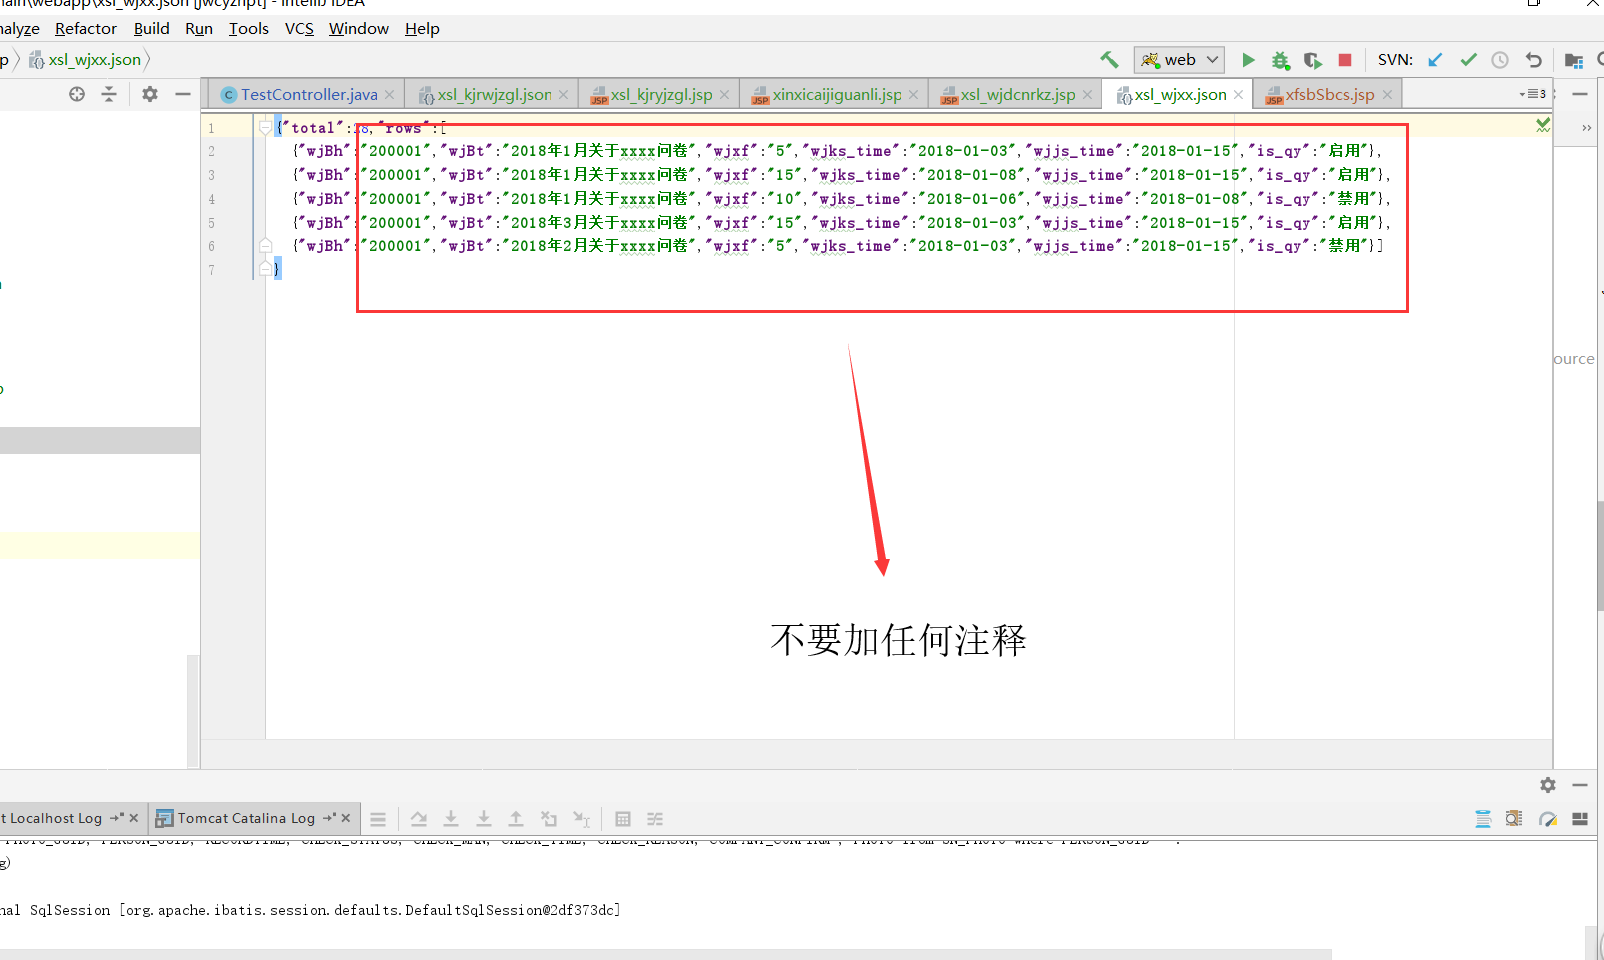The image size is (1604, 960).
Task: Open the editor settings gear above the console
Action: click(1547, 786)
